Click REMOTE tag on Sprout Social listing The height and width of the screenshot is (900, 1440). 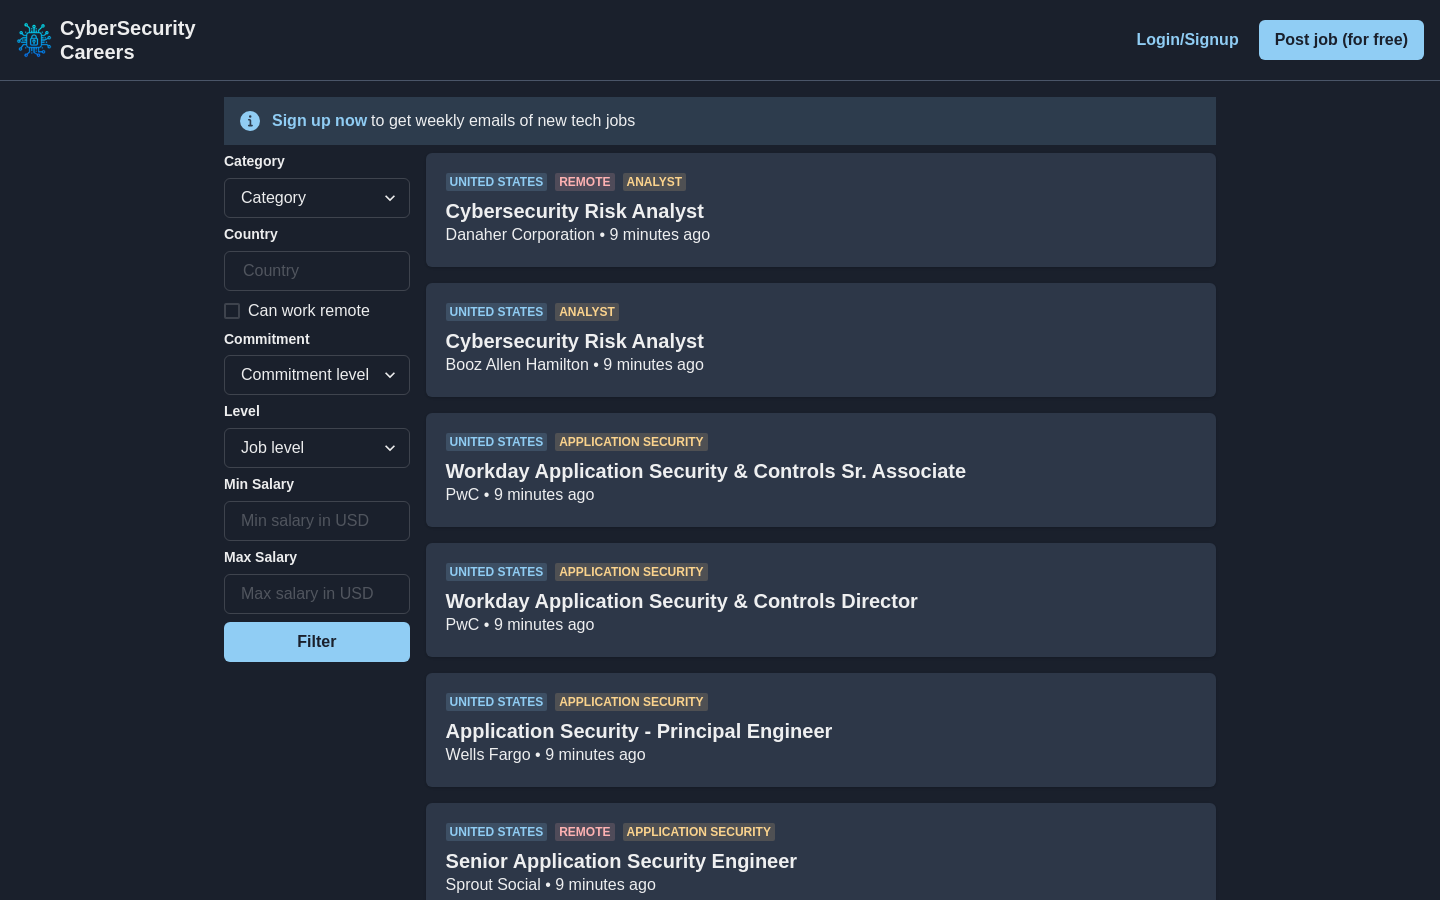point(585,832)
